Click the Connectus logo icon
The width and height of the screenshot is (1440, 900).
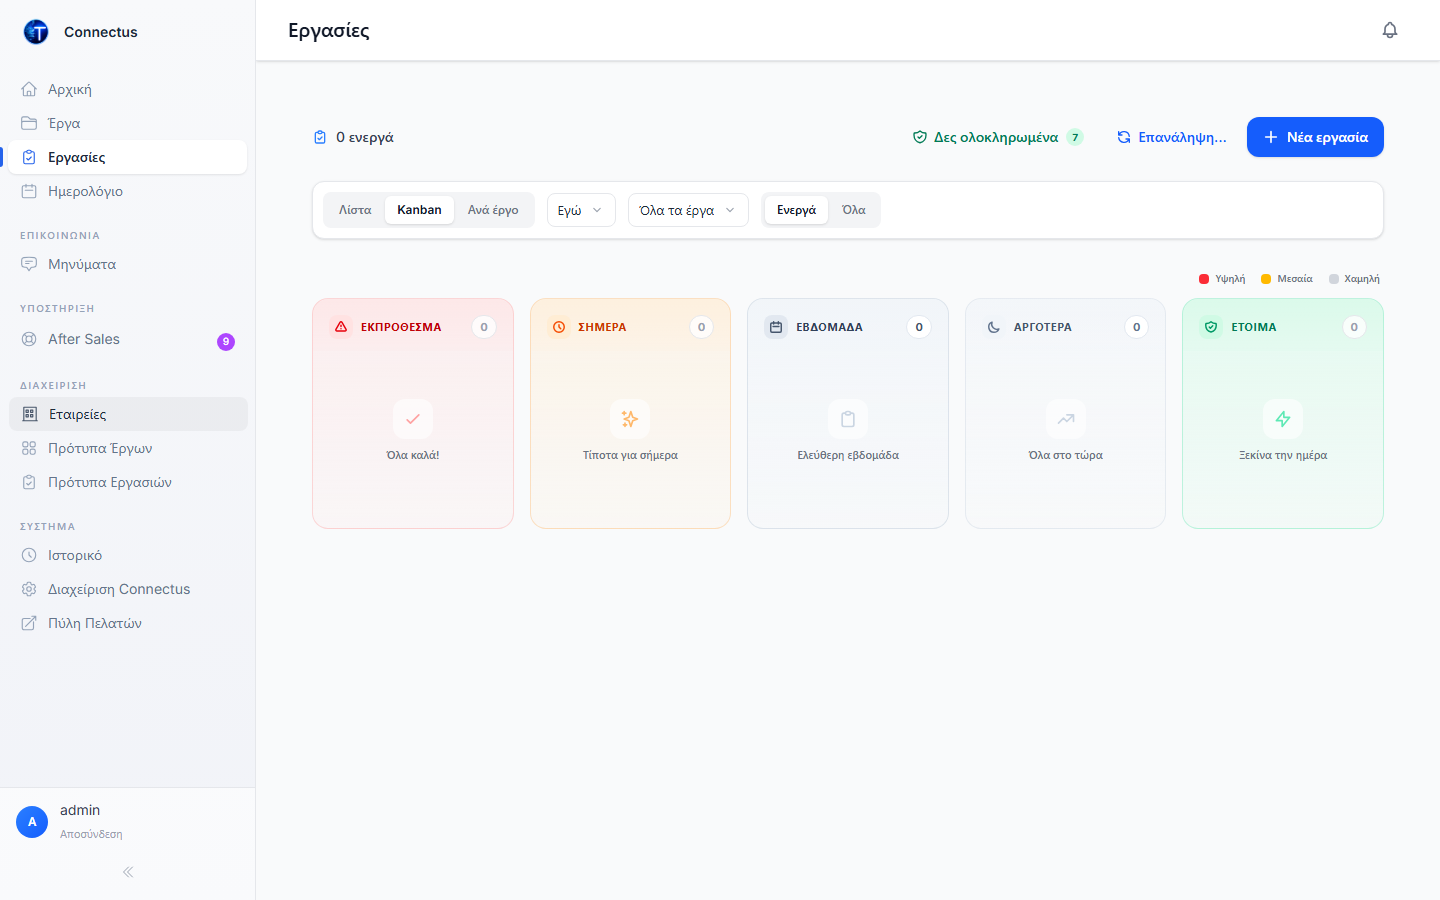[x=36, y=32]
